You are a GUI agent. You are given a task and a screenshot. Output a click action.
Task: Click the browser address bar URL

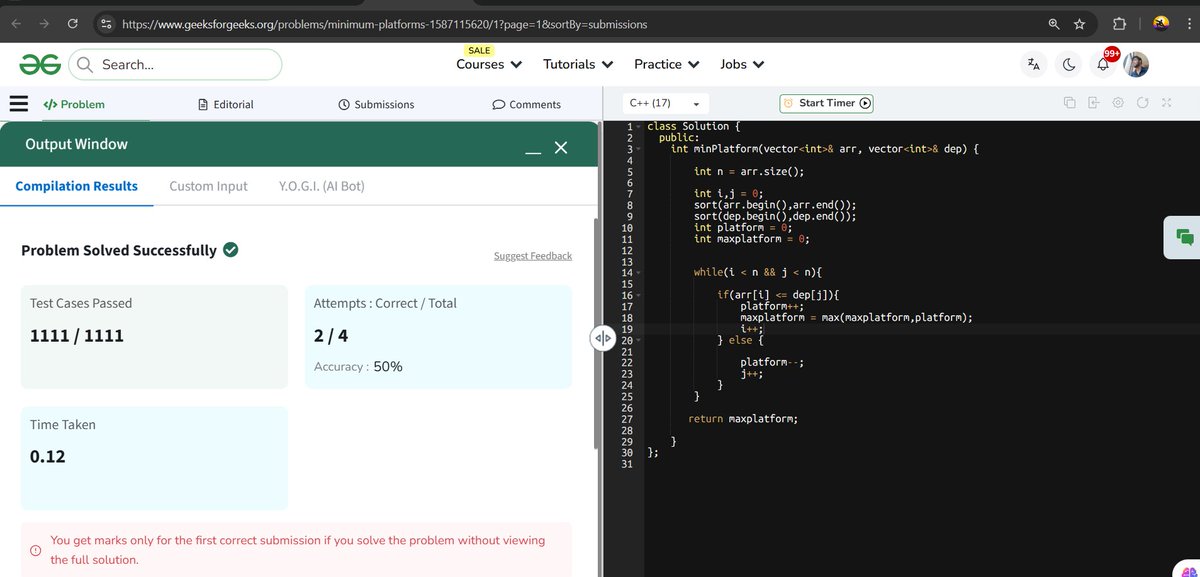click(384, 23)
